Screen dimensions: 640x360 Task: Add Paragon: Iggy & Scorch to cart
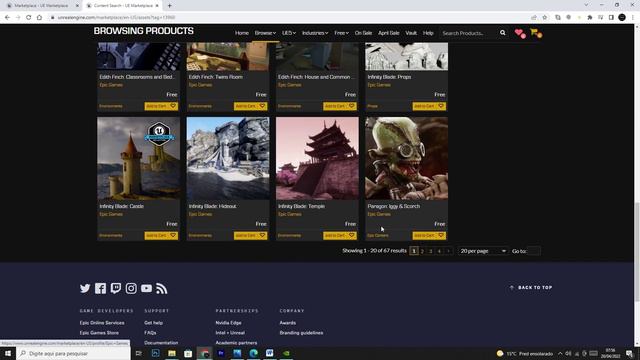click(424, 236)
